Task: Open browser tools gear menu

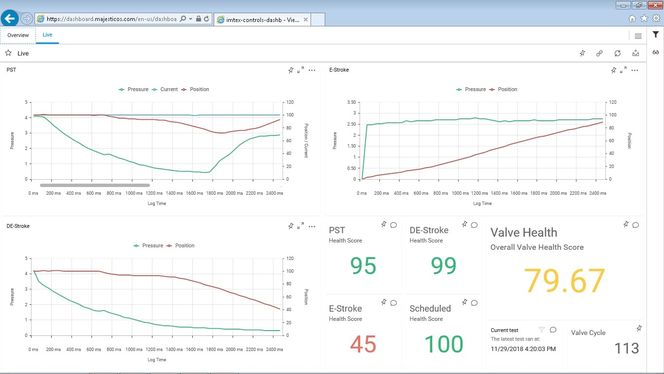Action: (x=656, y=18)
